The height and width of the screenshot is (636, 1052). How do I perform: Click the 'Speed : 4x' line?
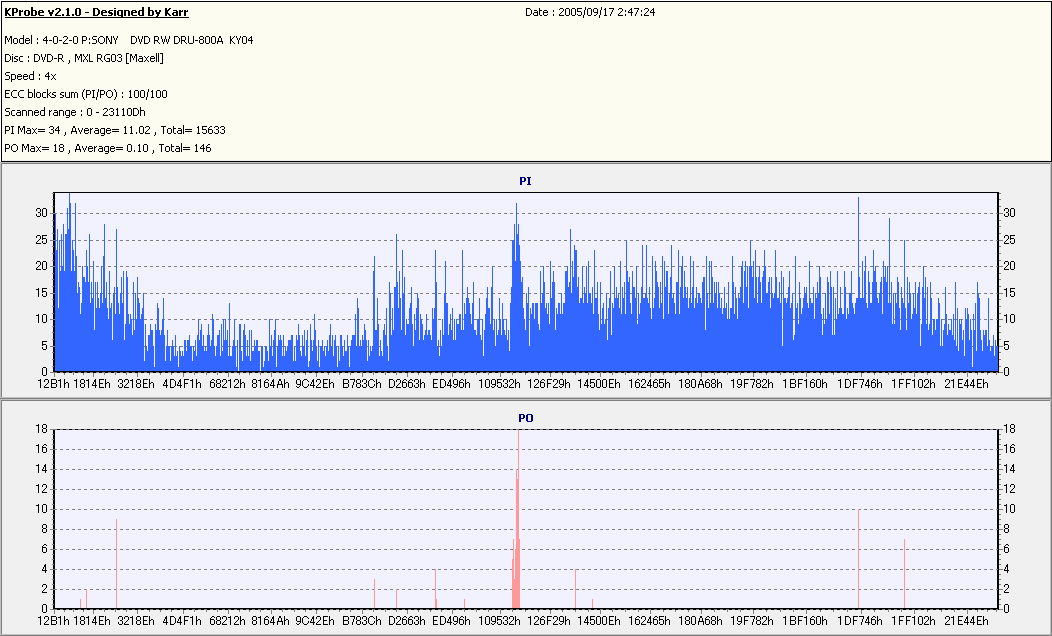coord(30,76)
